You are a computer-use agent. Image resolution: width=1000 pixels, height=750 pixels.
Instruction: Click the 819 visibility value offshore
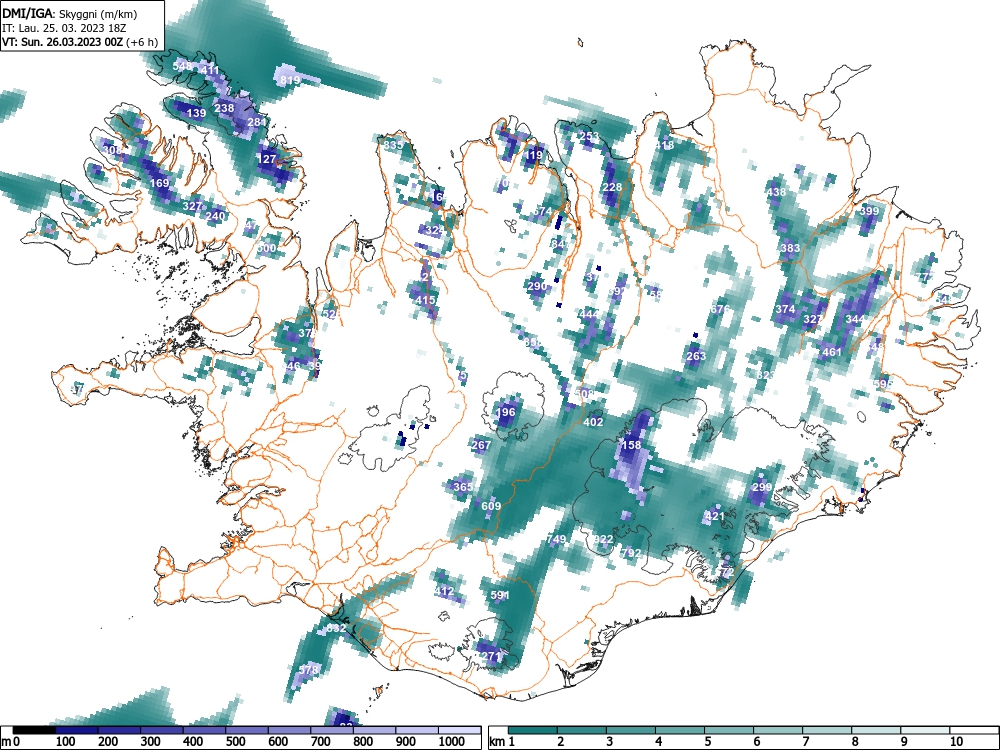(x=290, y=80)
